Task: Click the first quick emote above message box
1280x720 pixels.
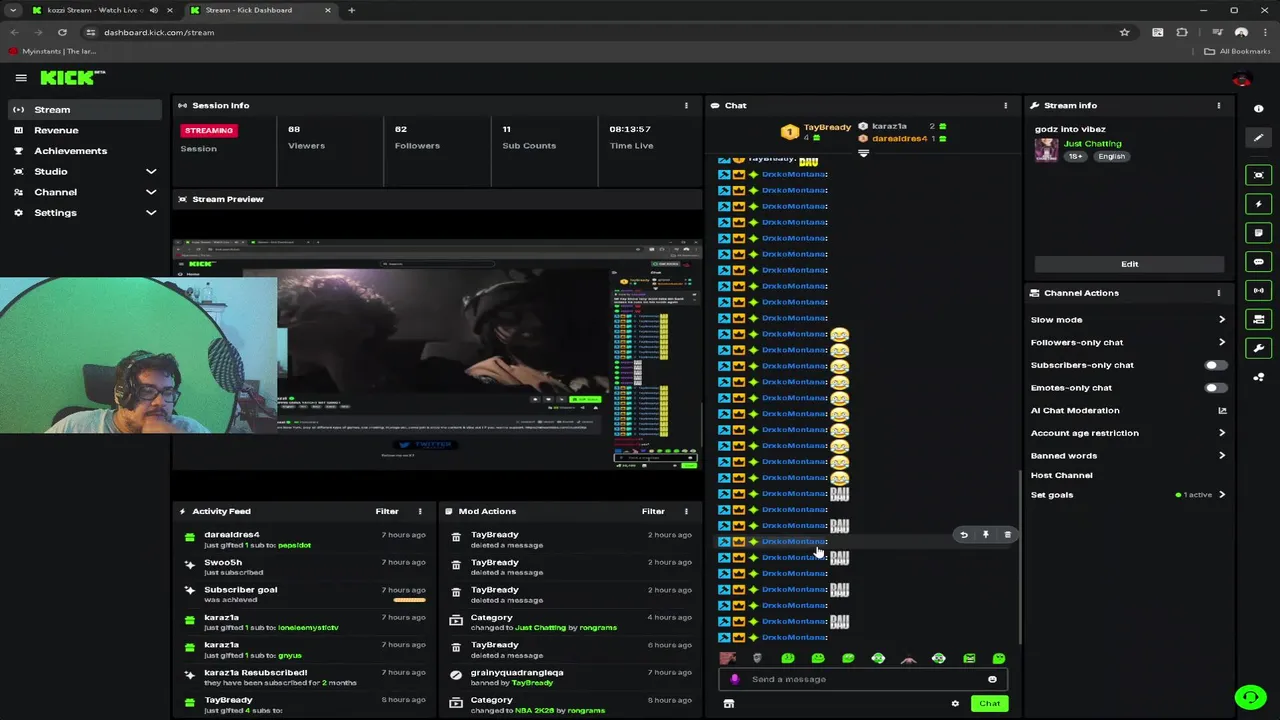Action: 728,658
